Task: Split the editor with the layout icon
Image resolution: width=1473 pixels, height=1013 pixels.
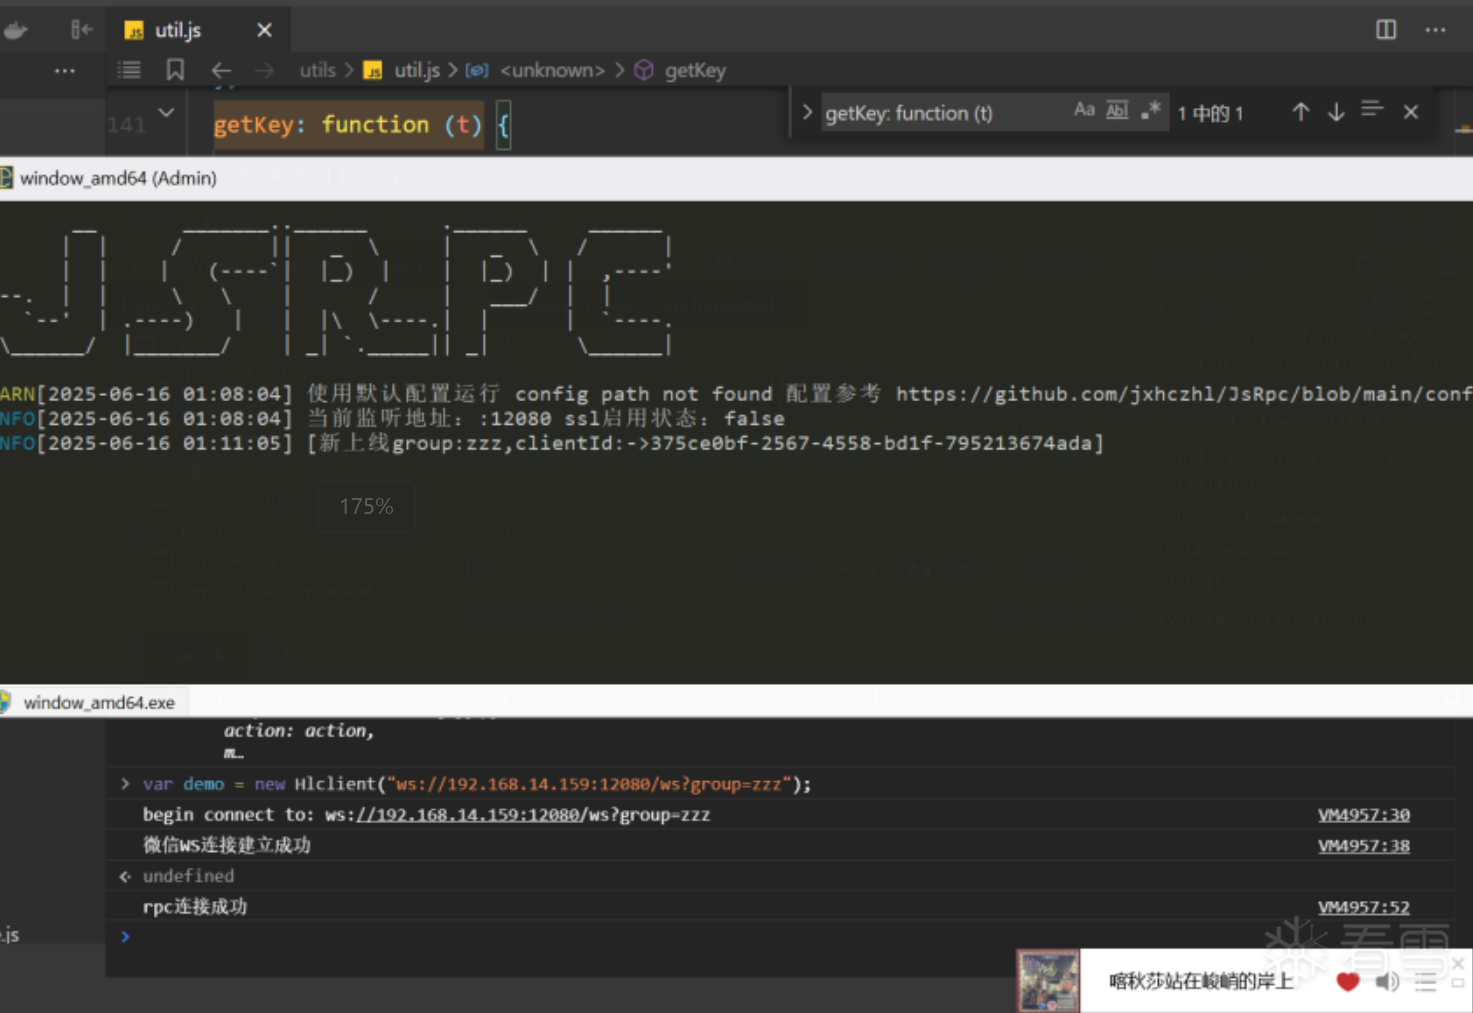Action: point(1386,30)
